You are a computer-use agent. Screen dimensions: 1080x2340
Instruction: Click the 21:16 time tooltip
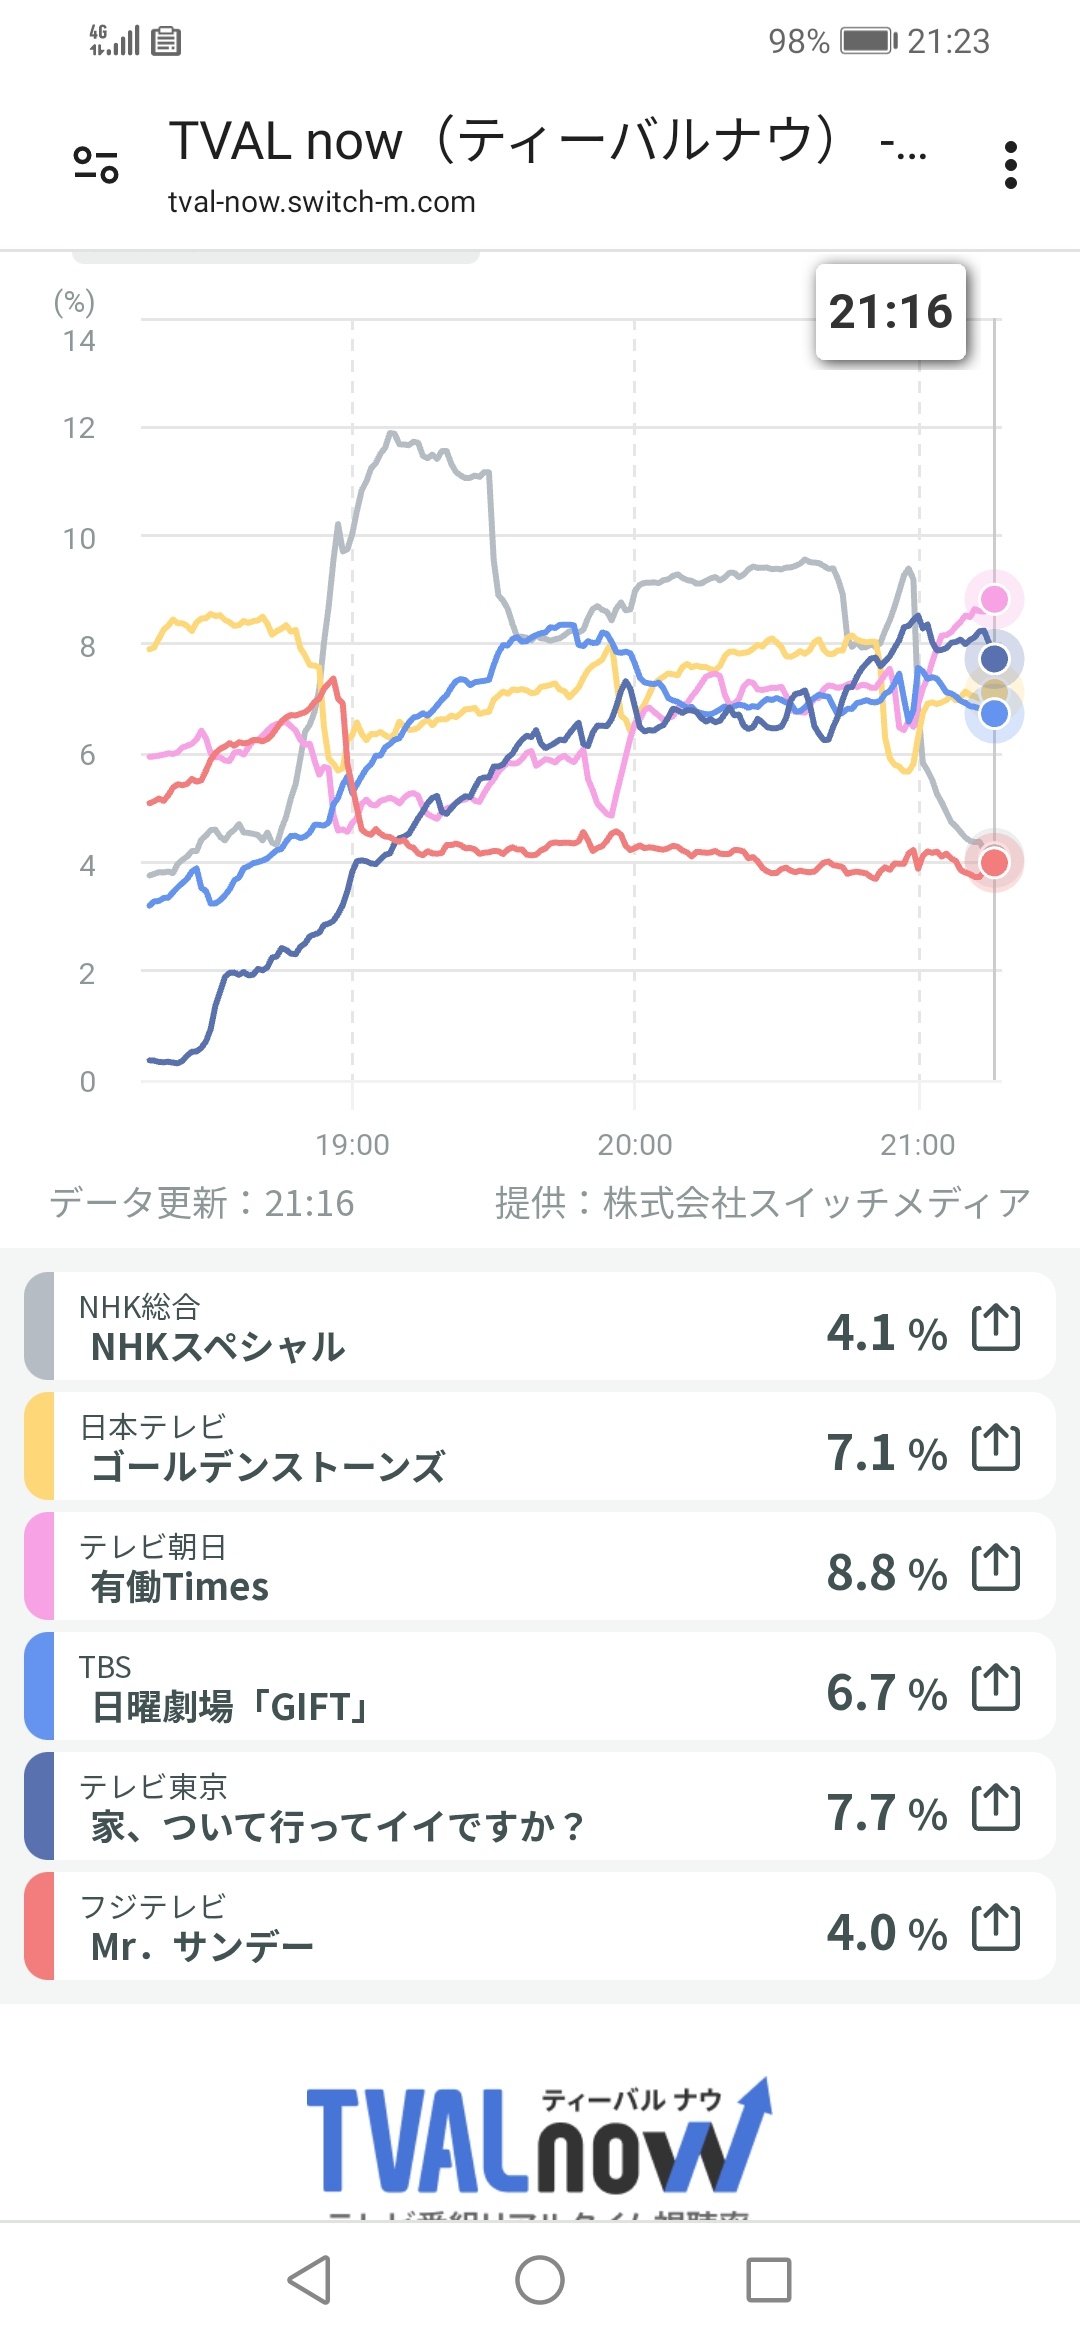[x=891, y=312]
